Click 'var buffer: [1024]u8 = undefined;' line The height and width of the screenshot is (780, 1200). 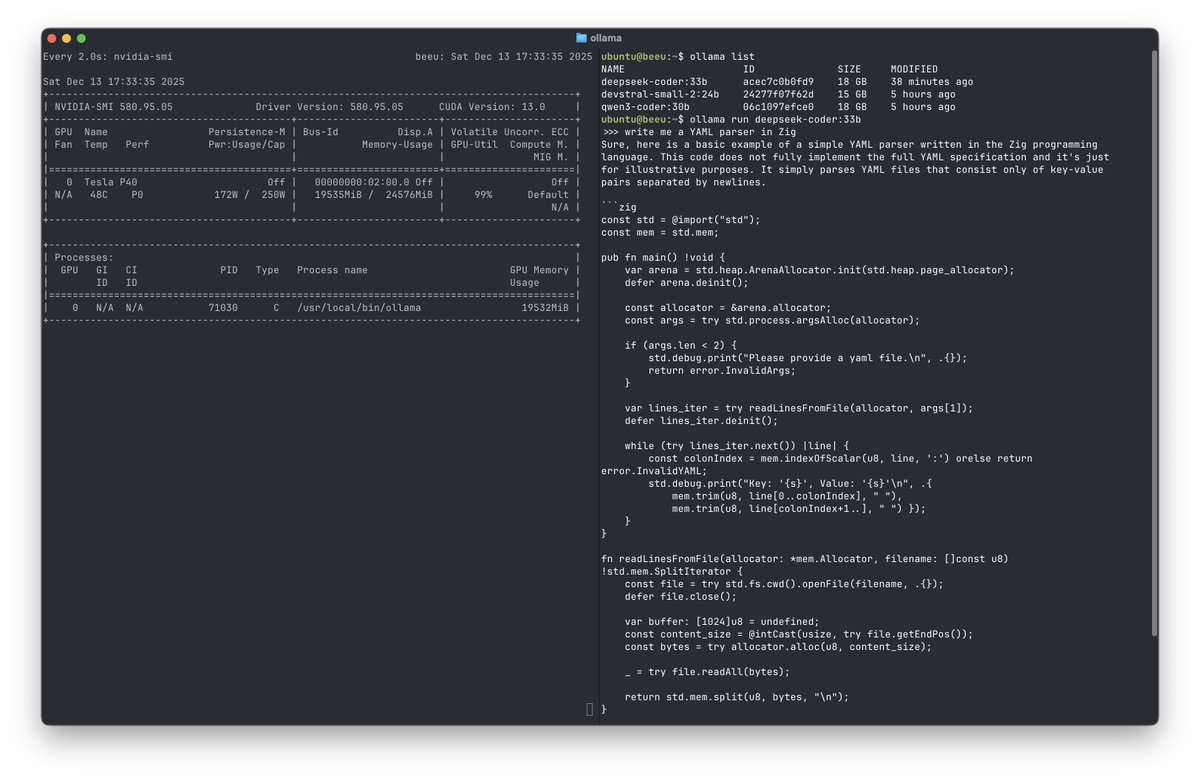click(x=722, y=621)
